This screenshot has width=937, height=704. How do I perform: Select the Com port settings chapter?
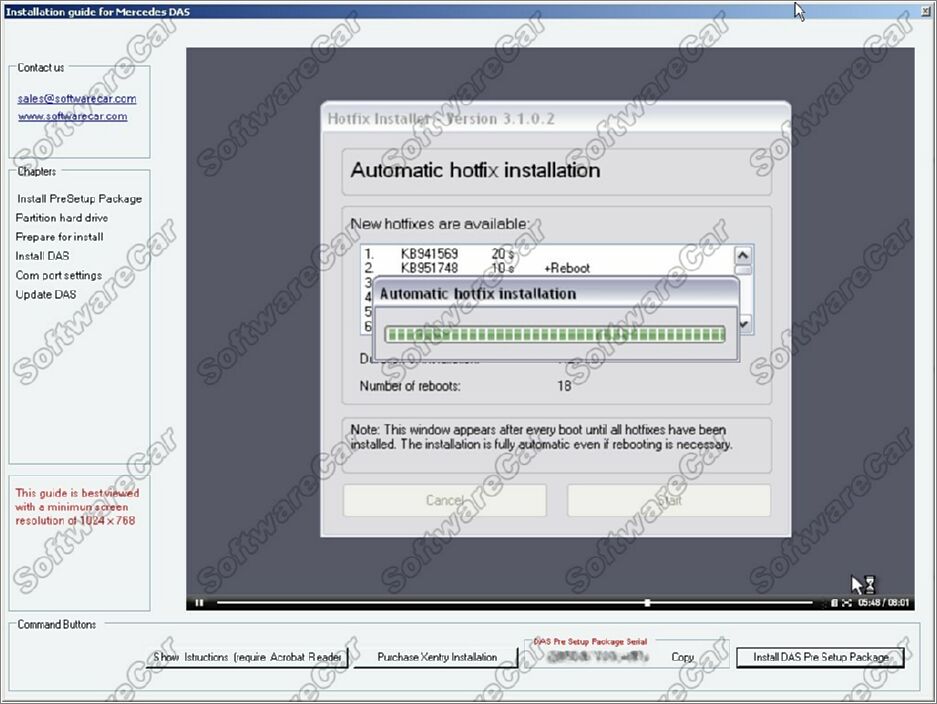click(x=59, y=275)
